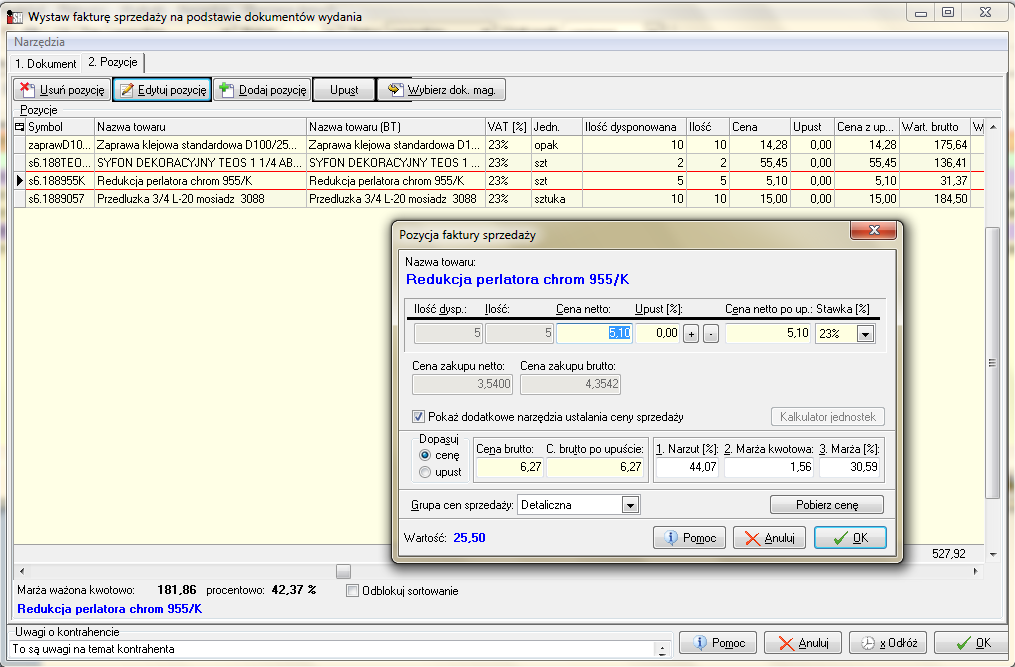Click the table column chooser icon beside Symbol
This screenshot has width=1015, height=667.
pos(19,127)
